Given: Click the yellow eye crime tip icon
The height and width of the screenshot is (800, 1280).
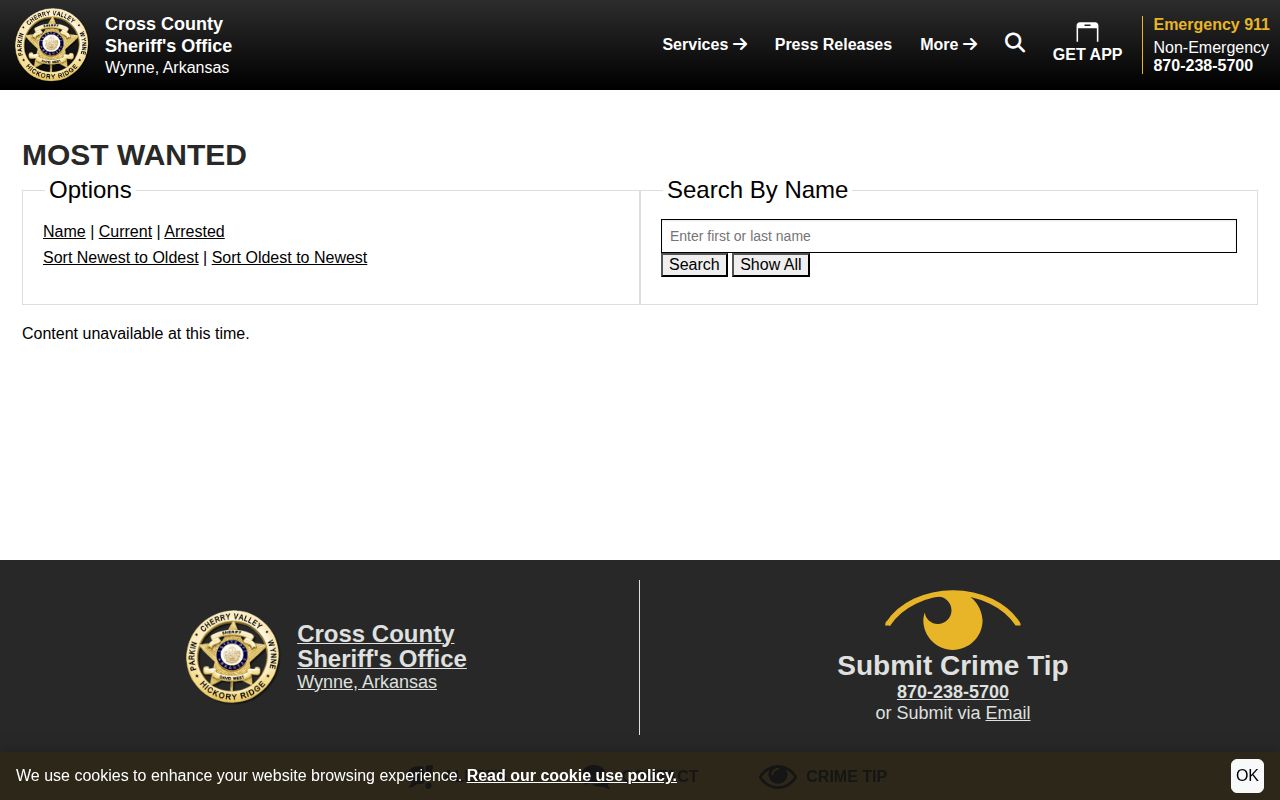Looking at the screenshot, I should (953, 620).
